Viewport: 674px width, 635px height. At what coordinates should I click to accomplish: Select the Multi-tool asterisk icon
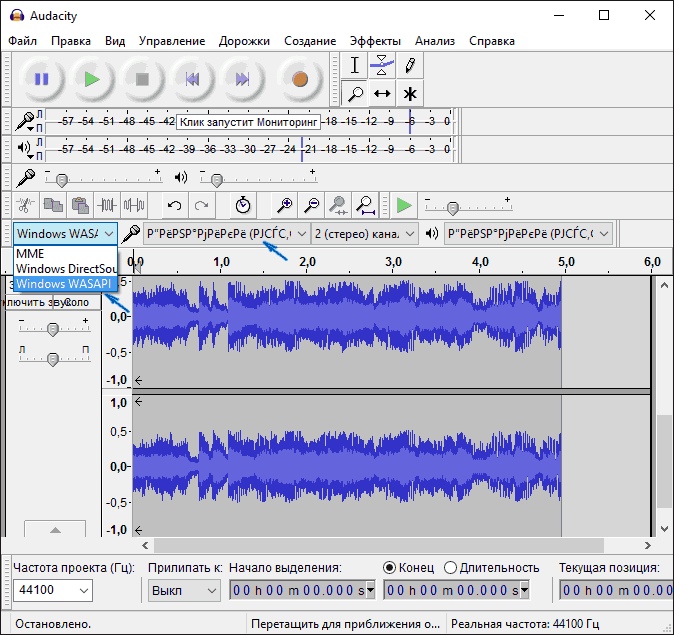coord(410,94)
